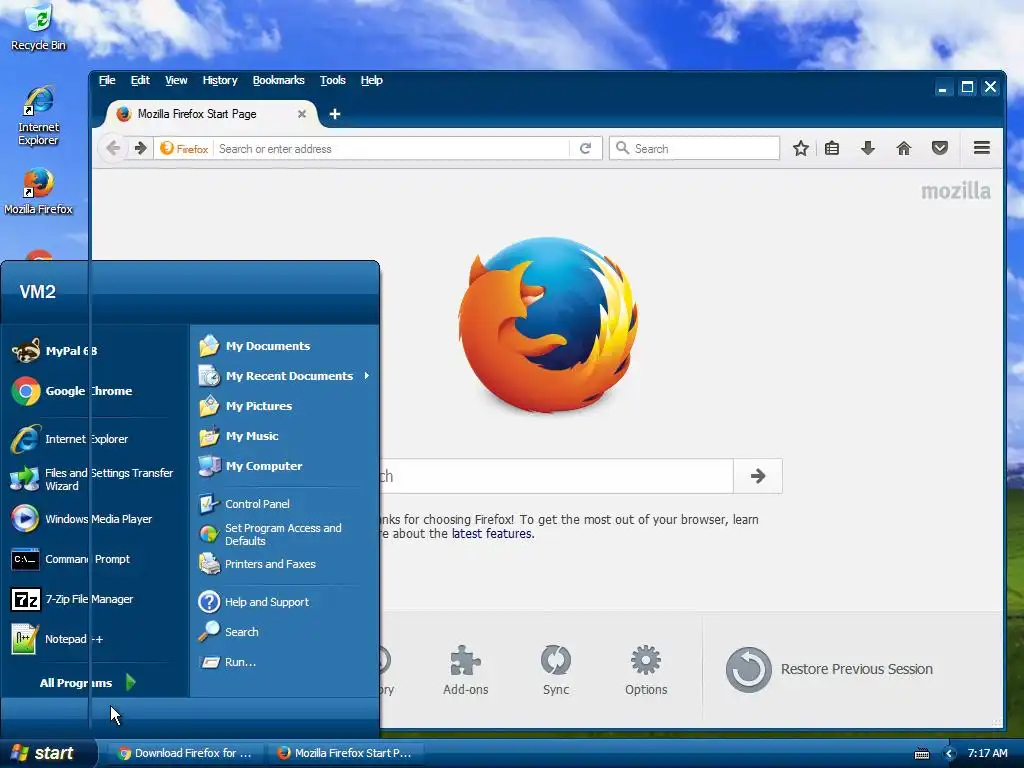This screenshot has width=1024, height=768.
Task: Reload the page with the refresh icon
Action: 586,148
